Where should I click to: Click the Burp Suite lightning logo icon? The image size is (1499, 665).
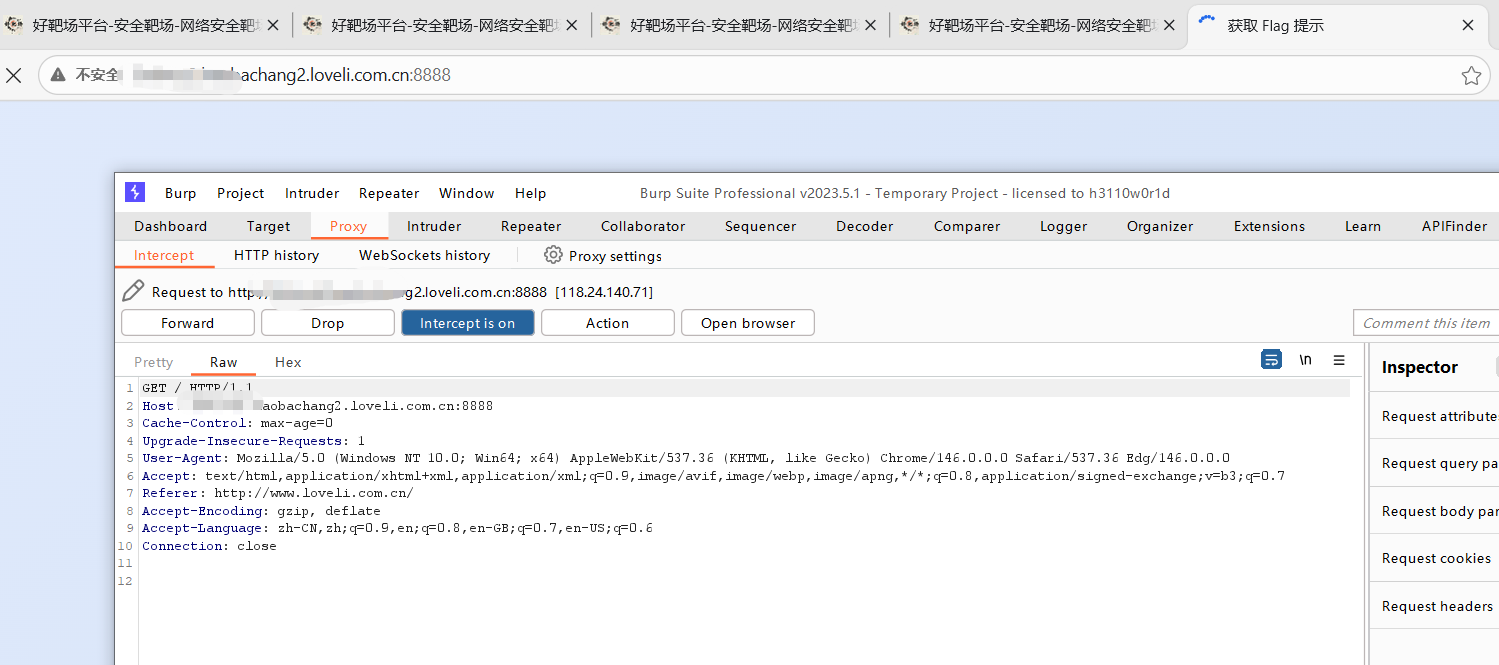[x=135, y=192]
